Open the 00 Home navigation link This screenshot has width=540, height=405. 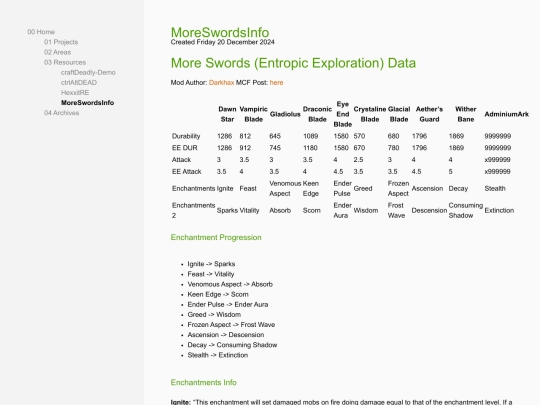click(41, 32)
